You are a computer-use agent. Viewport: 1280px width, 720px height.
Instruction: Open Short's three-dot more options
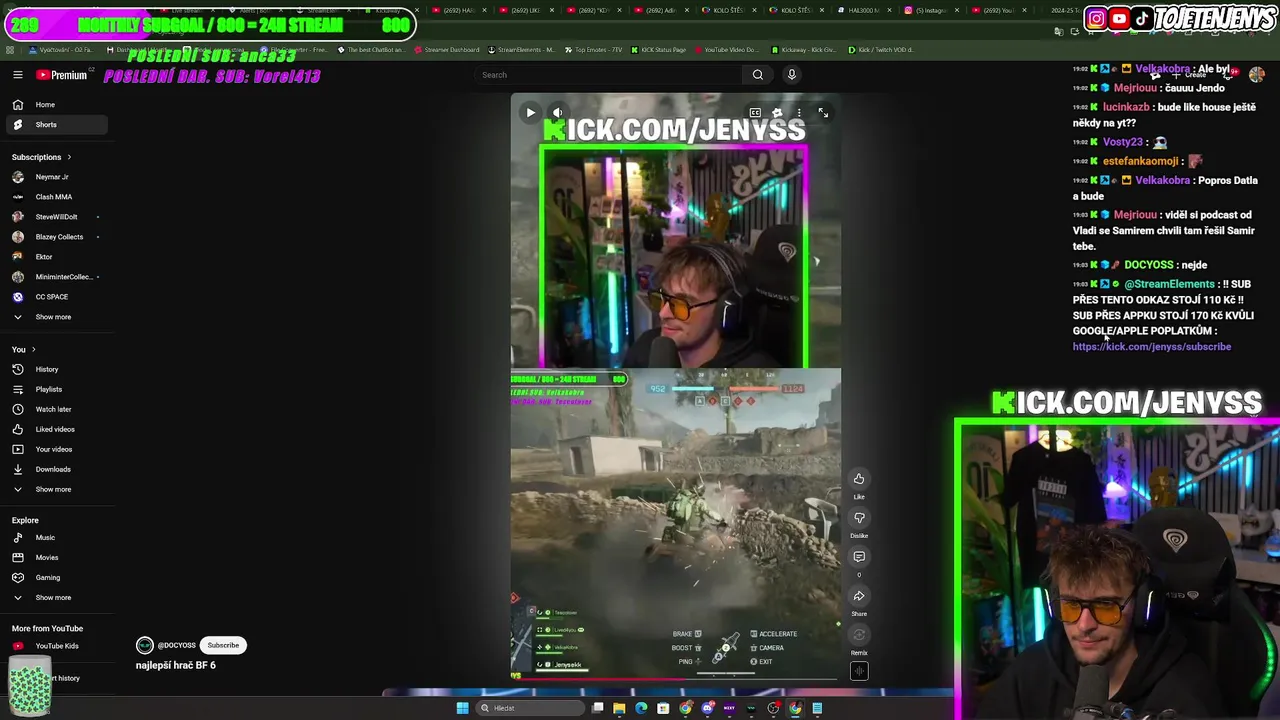(799, 113)
